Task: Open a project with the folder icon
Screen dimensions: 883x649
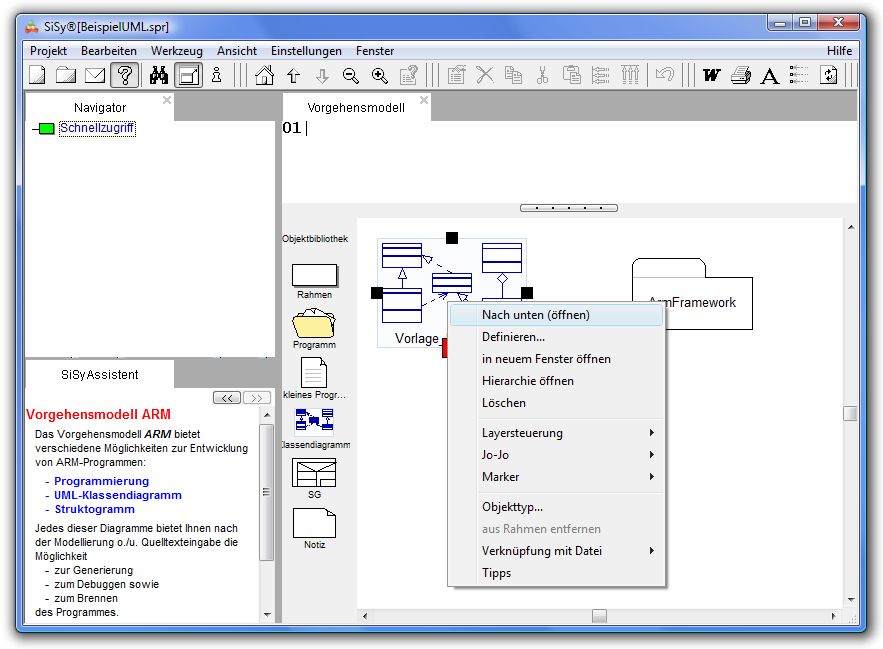Action: tap(66, 75)
